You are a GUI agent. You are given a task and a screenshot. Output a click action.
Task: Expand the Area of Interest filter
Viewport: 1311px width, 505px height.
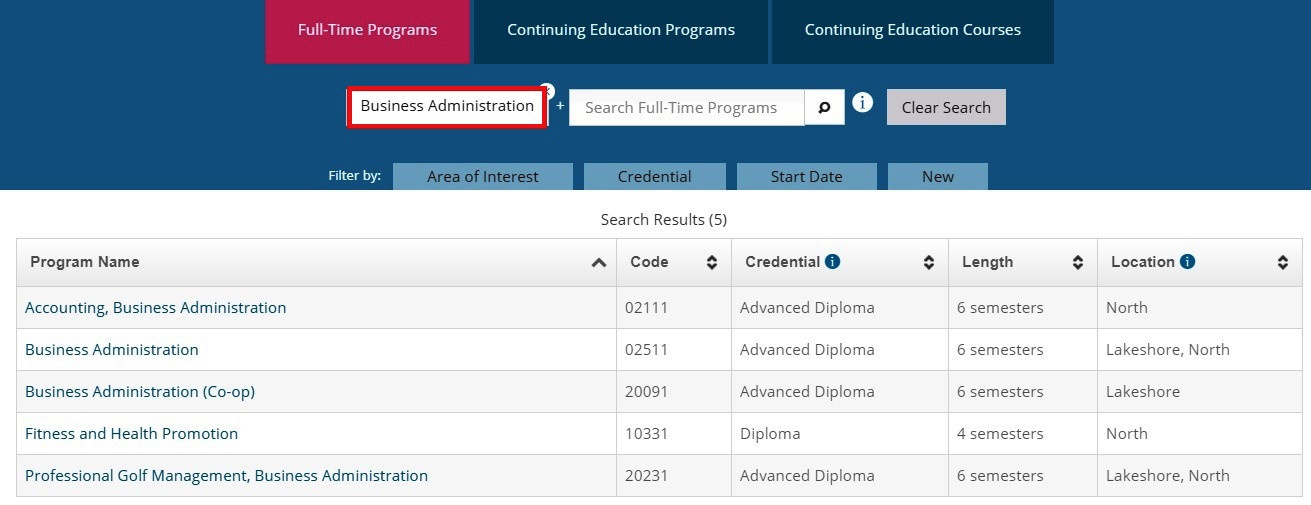coord(482,177)
